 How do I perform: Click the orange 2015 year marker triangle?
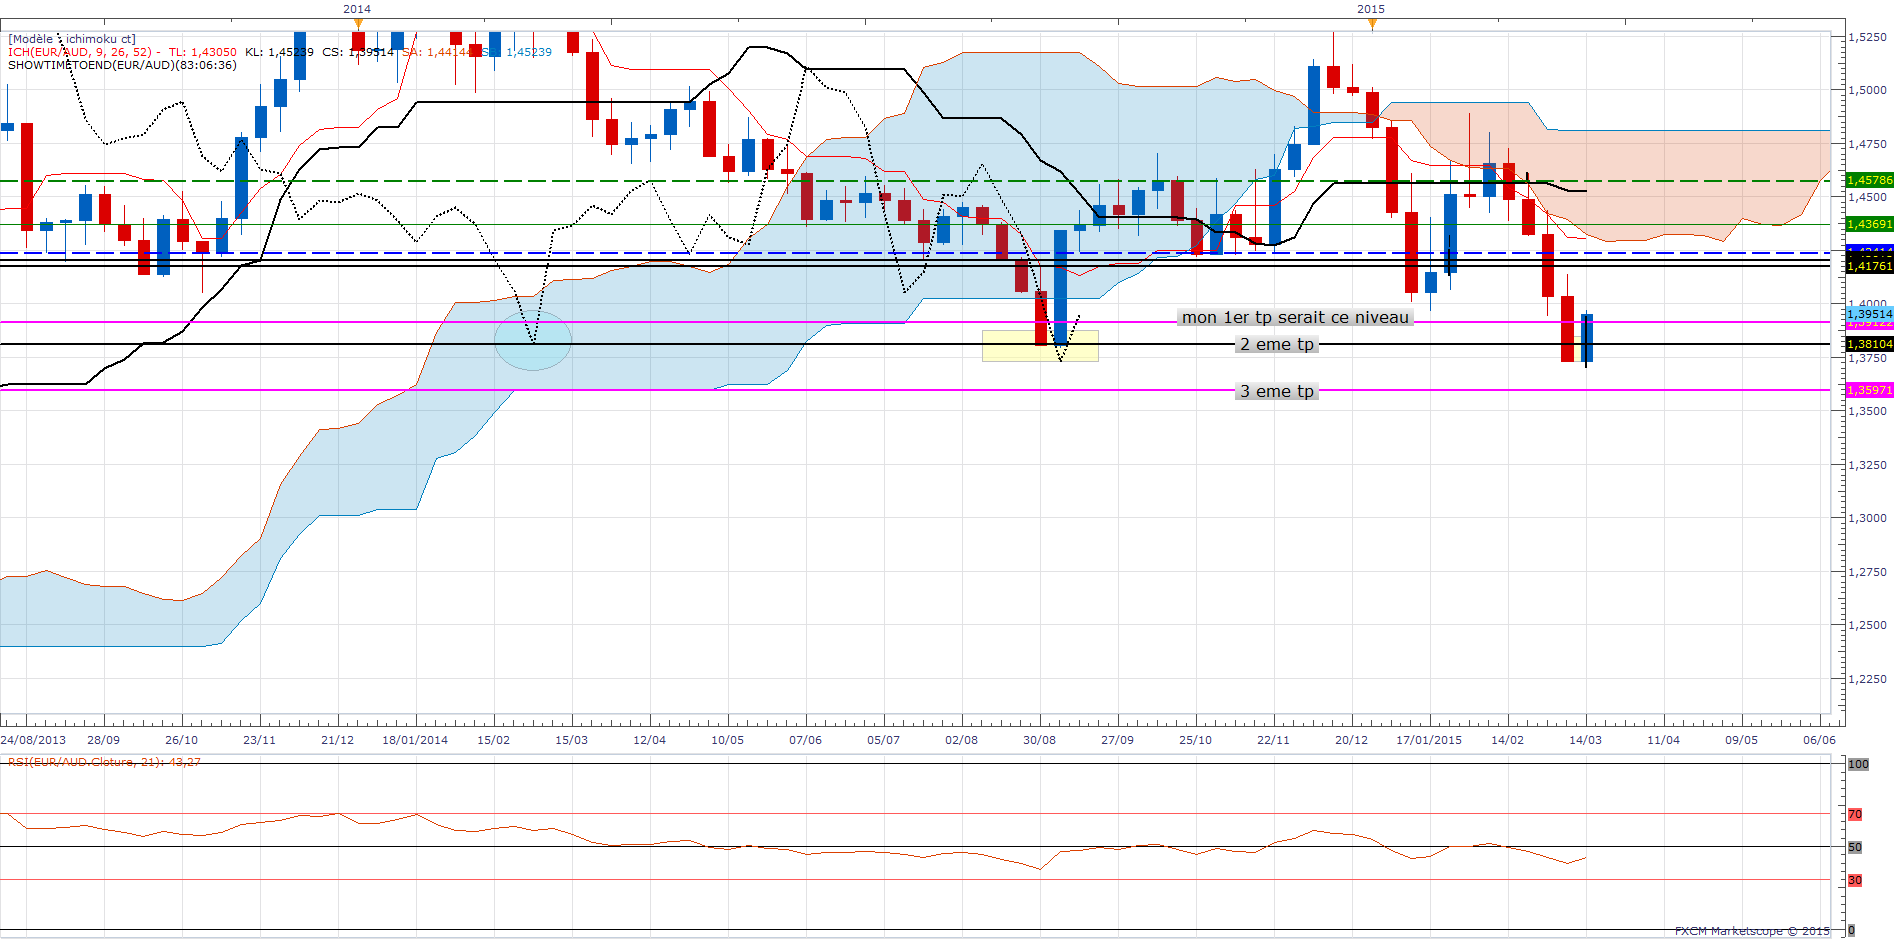pos(1372,24)
